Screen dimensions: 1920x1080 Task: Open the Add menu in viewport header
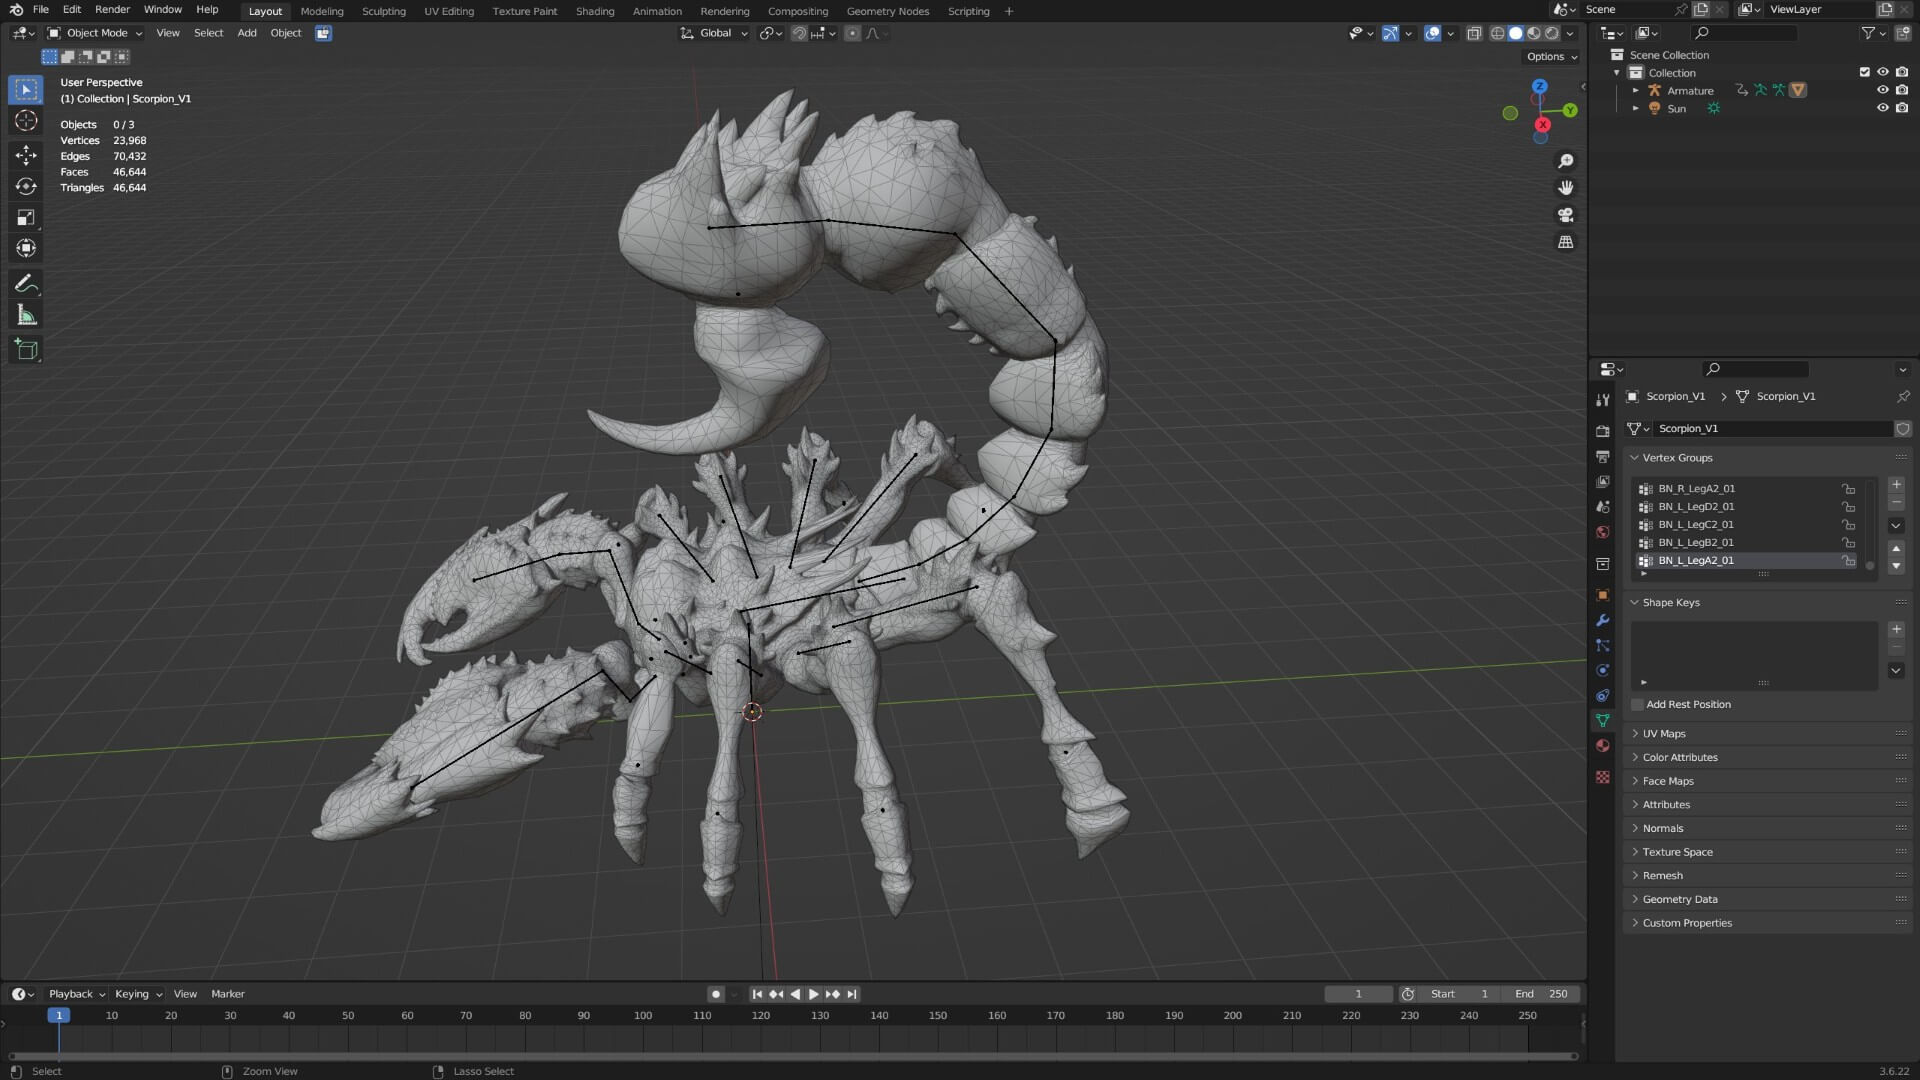(246, 33)
